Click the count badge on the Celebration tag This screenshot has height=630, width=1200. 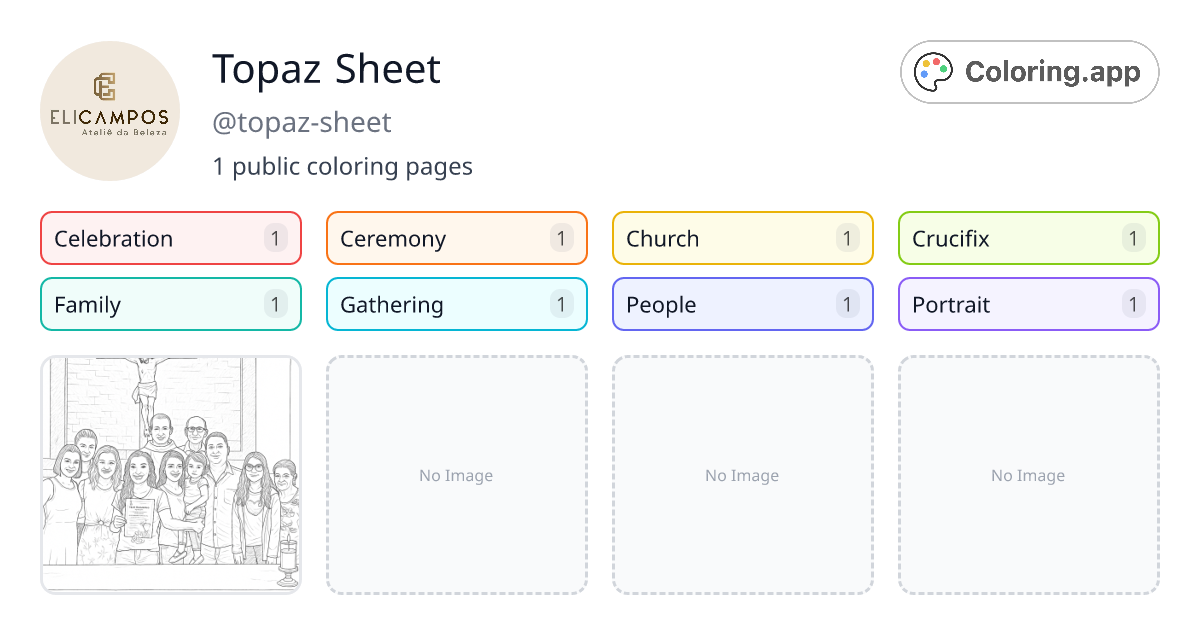(x=274, y=238)
